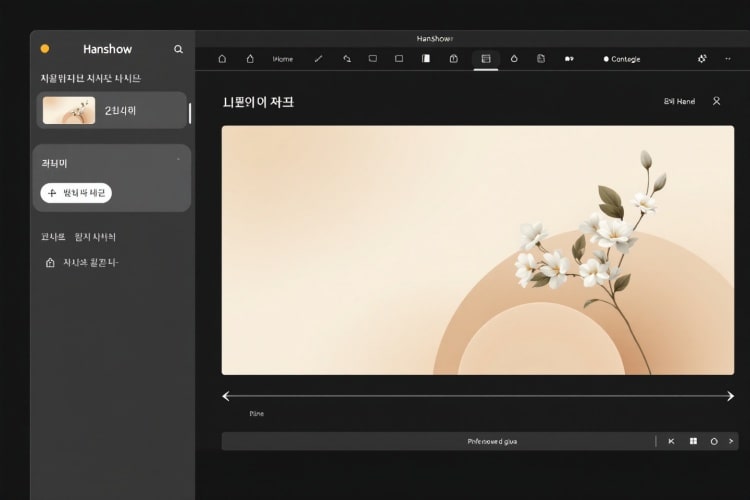Click the sidebar scrollbar beside the slide card
This screenshot has width=750, height=500.
[190, 114]
